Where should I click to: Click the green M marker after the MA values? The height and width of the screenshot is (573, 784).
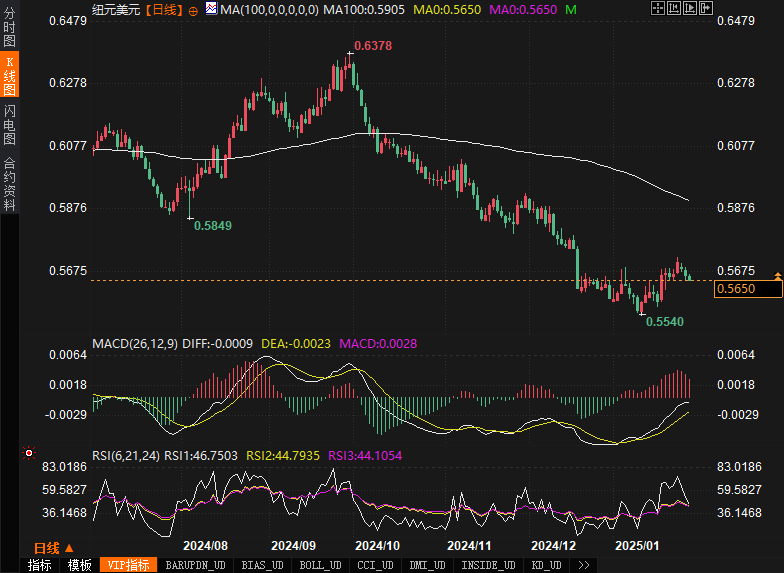click(571, 9)
